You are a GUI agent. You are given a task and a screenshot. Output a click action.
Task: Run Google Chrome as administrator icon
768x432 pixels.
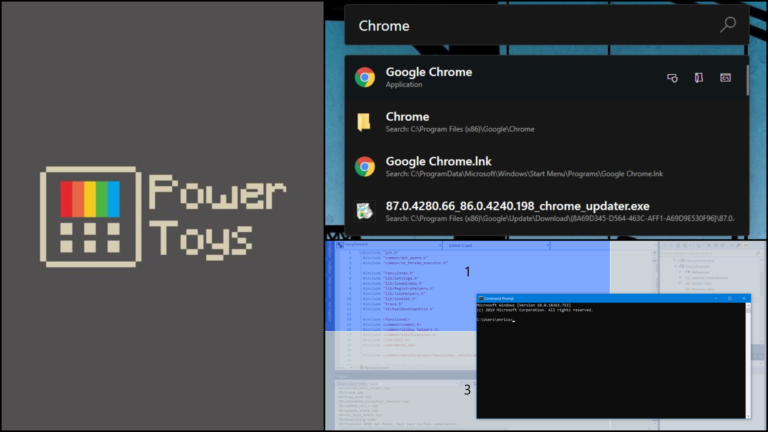click(x=672, y=77)
